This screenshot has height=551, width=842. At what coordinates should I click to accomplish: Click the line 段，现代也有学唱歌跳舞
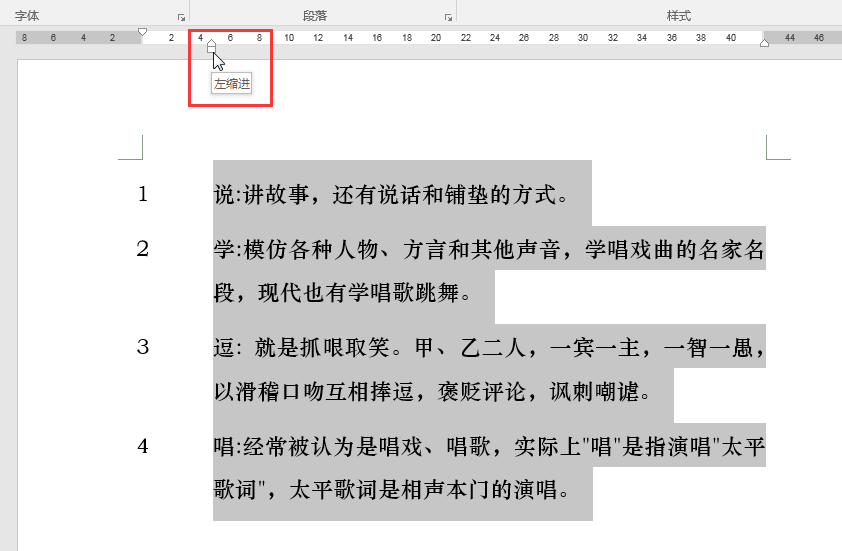[x=343, y=293]
